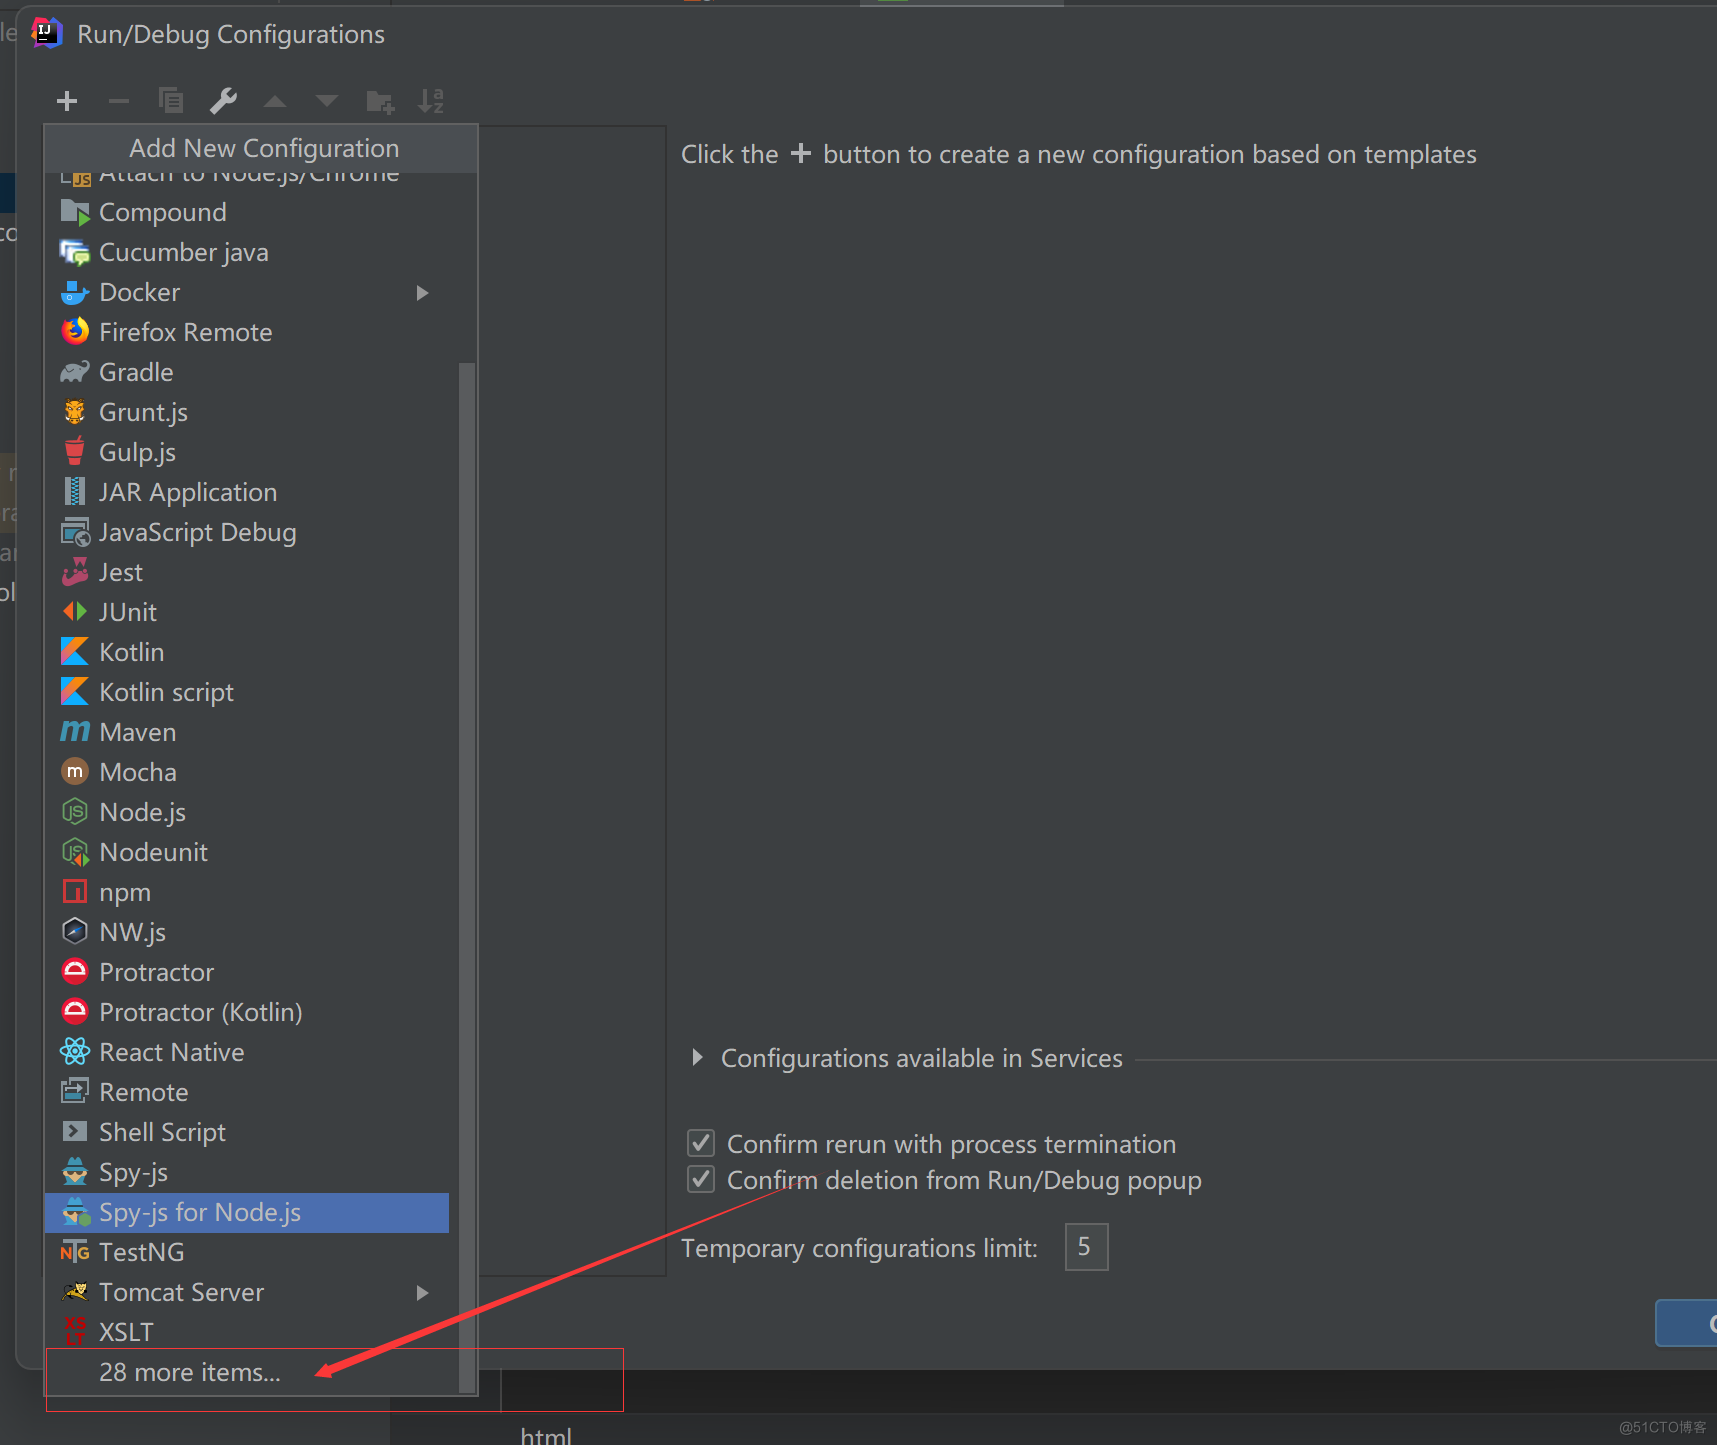This screenshot has width=1717, height=1445.
Task: Select the Gulp.js cup icon
Action: click(x=75, y=452)
